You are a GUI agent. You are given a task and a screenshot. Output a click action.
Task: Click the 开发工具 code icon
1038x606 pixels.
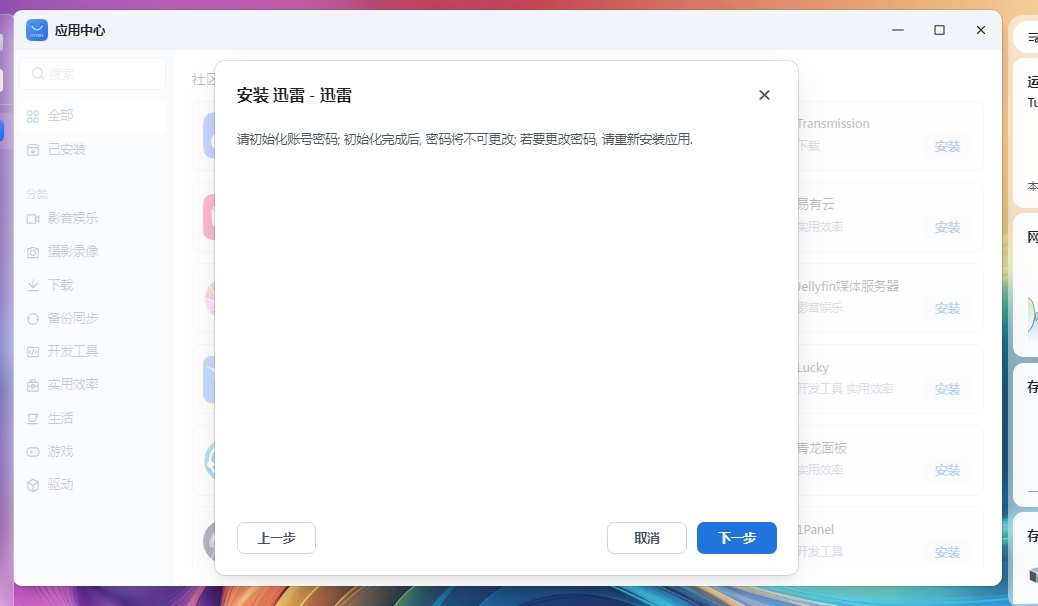(x=33, y=352)
